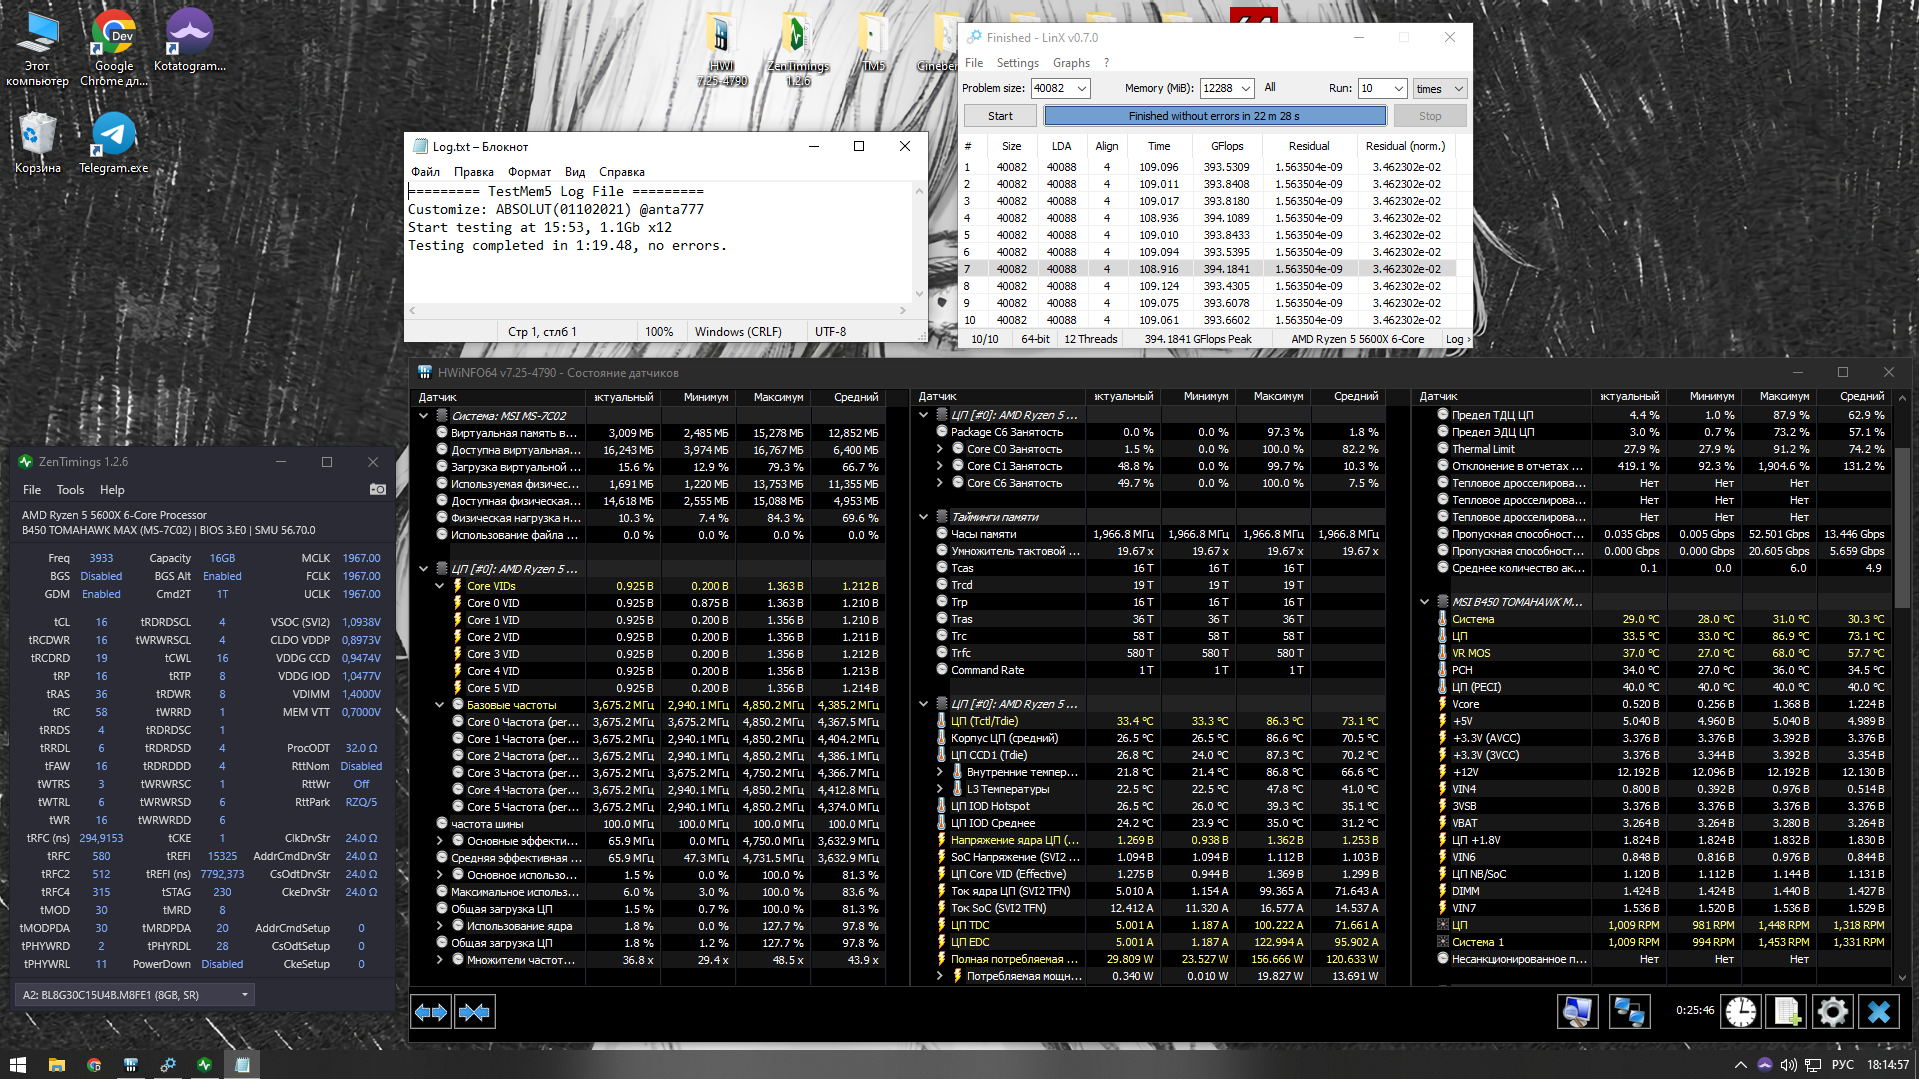Viewport: 1919px width, 1079px height.
Task: Open the Memory (MiB) dropdown in LinX
Action: tap(1246, 89)
